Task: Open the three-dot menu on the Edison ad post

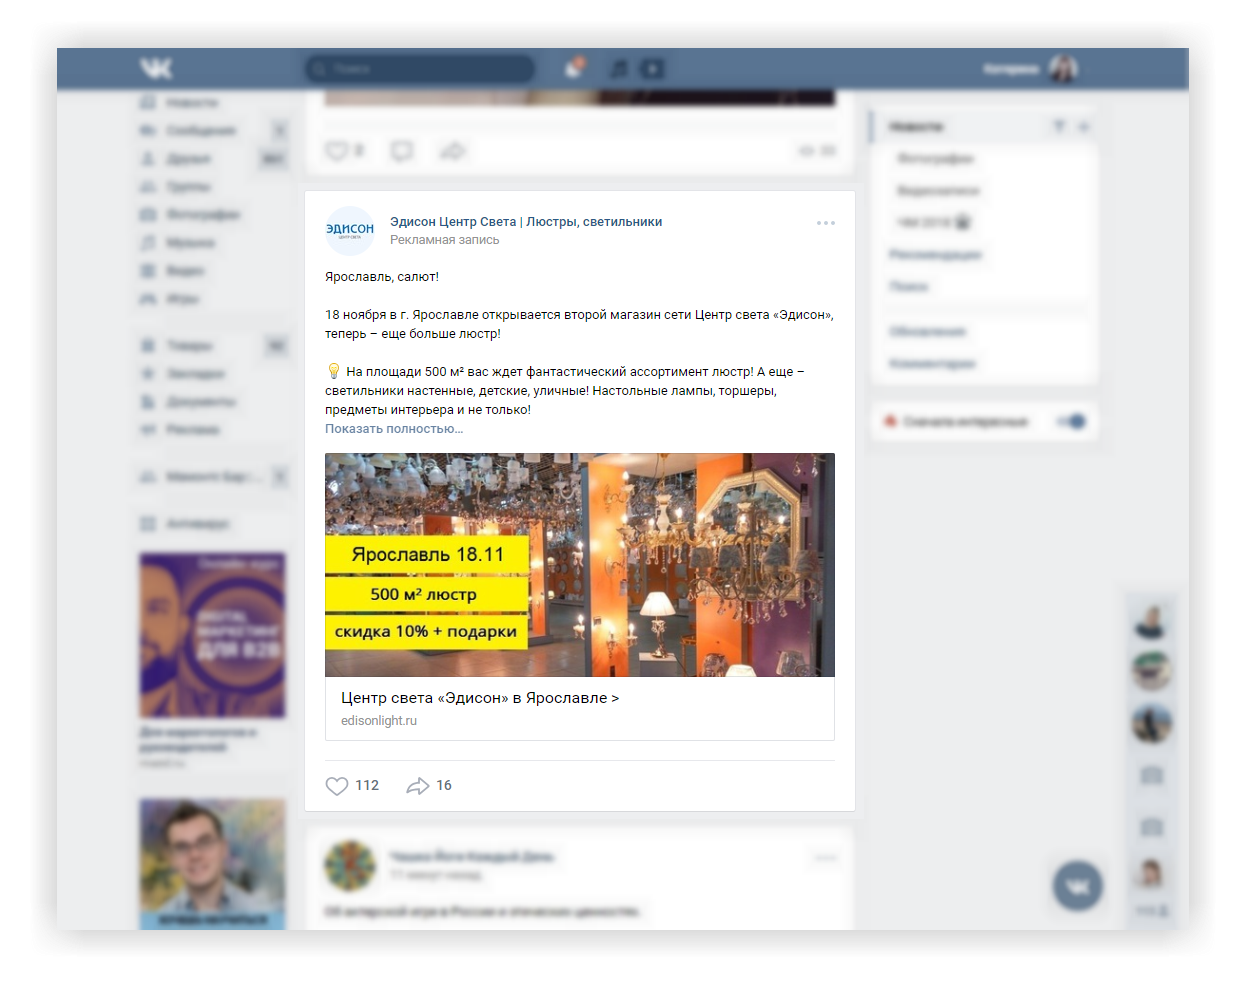Action: tap(825, 223)
